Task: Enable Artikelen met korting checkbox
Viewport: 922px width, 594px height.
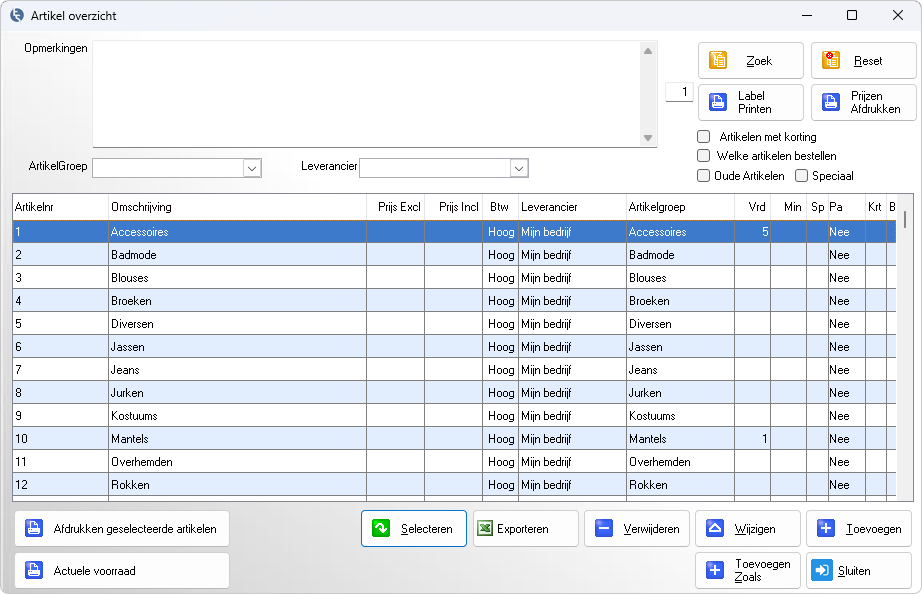Action: [703, 136]
